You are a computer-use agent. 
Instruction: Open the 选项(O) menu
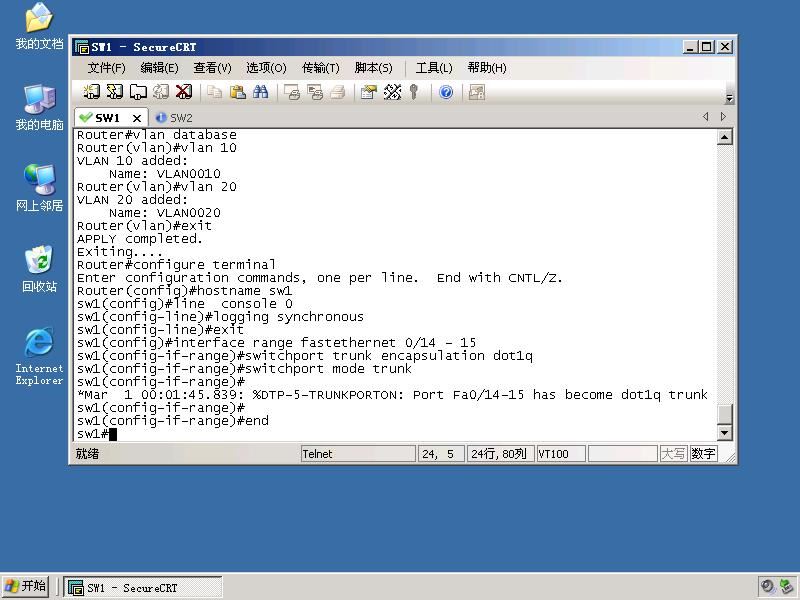[x=266, y=68]
